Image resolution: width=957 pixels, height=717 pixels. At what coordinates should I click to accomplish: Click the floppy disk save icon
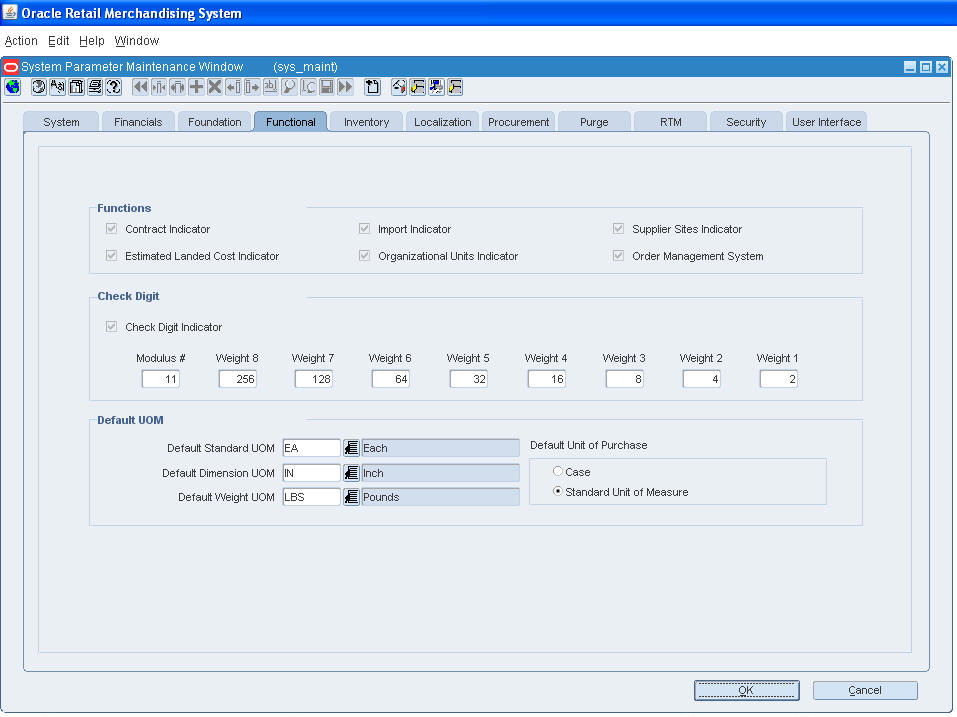point(327,87)
